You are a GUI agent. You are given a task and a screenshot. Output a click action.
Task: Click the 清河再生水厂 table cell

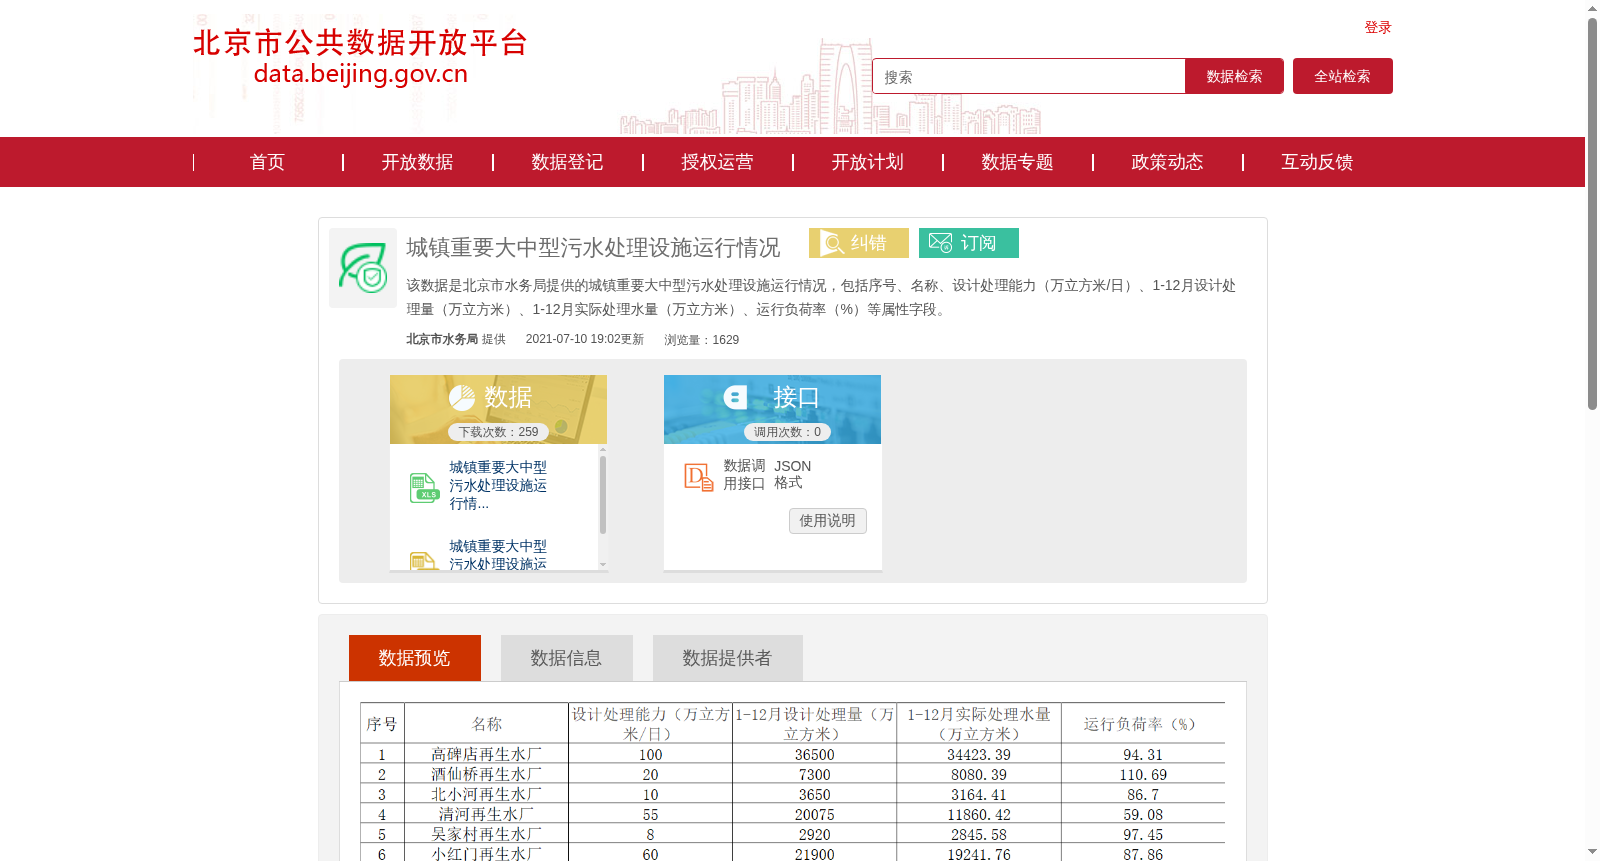pyautogui.click(x=487, y=814)
